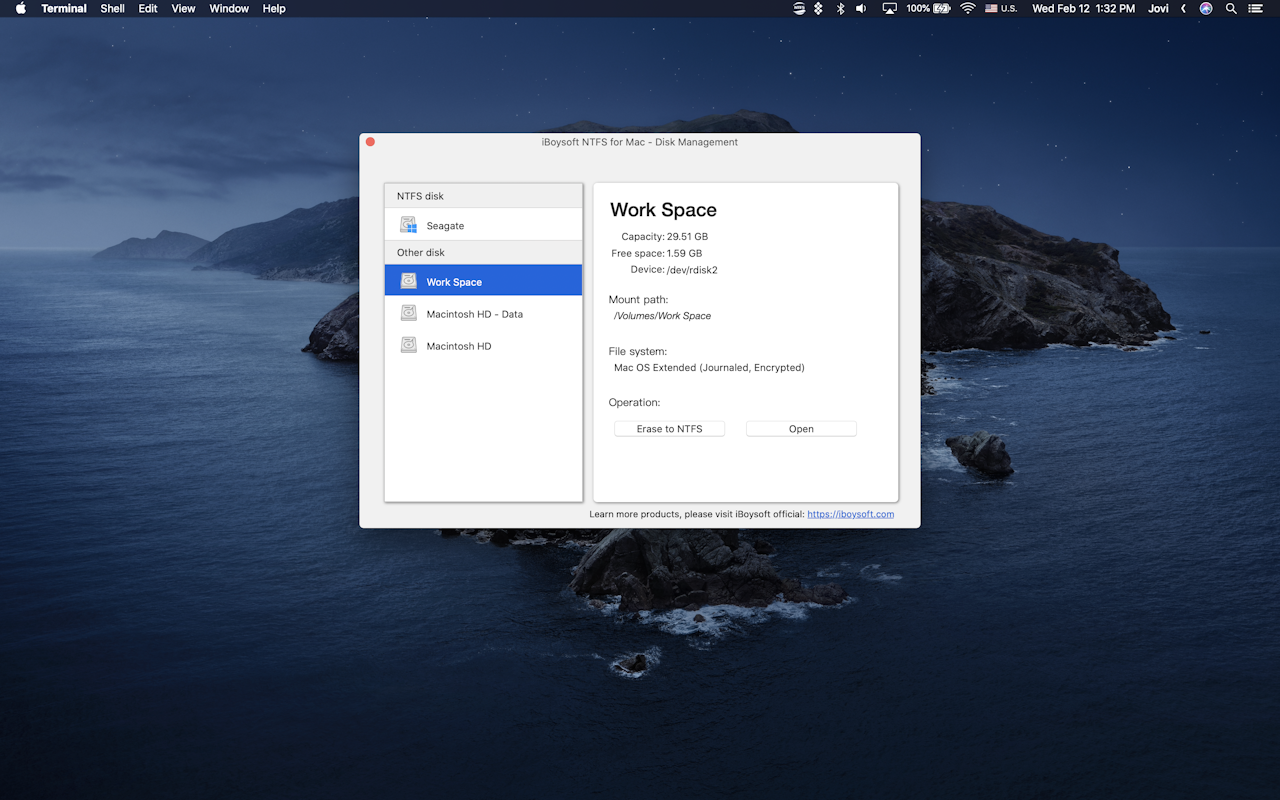Click the battery charging indicator
This screenshot has height=800, width=1280.
[x=931, y=8]
